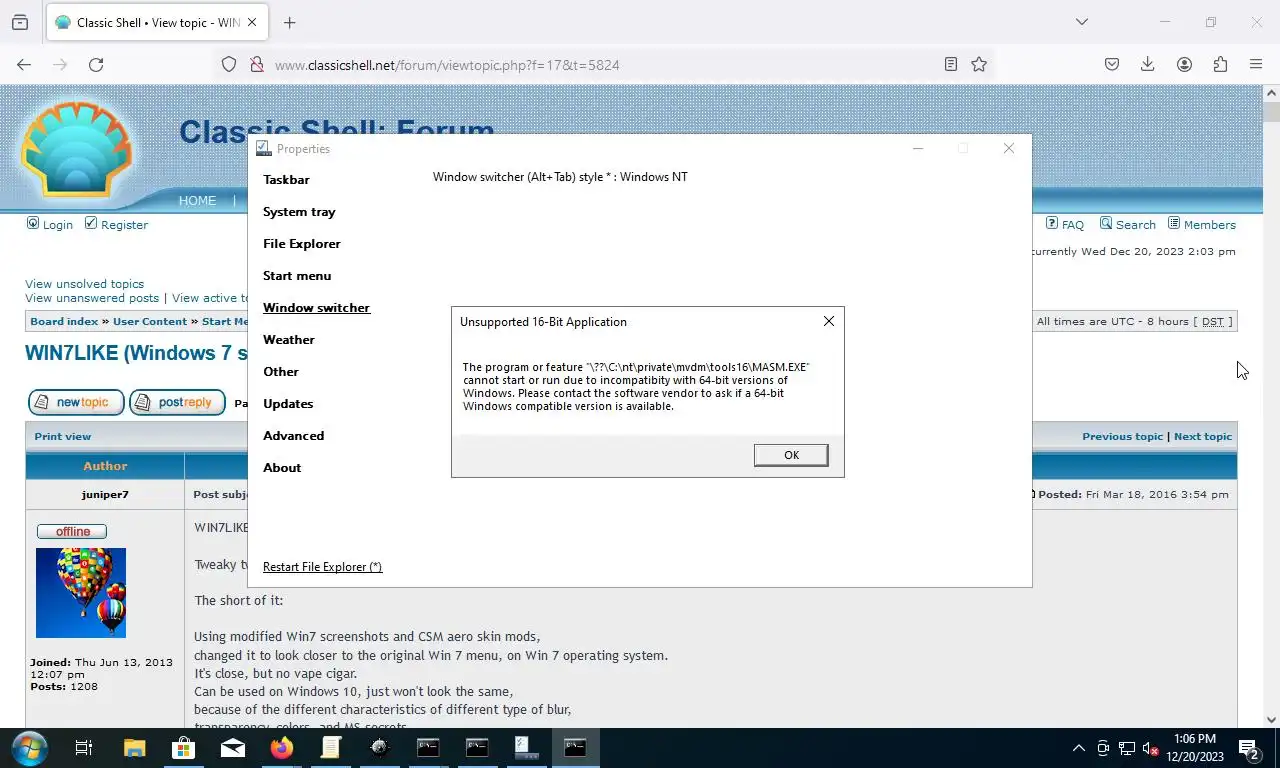This screenshot has width=1280, height=768.
Task: Open Firefox recent browsing sidebar button
Action: [20, 22]
